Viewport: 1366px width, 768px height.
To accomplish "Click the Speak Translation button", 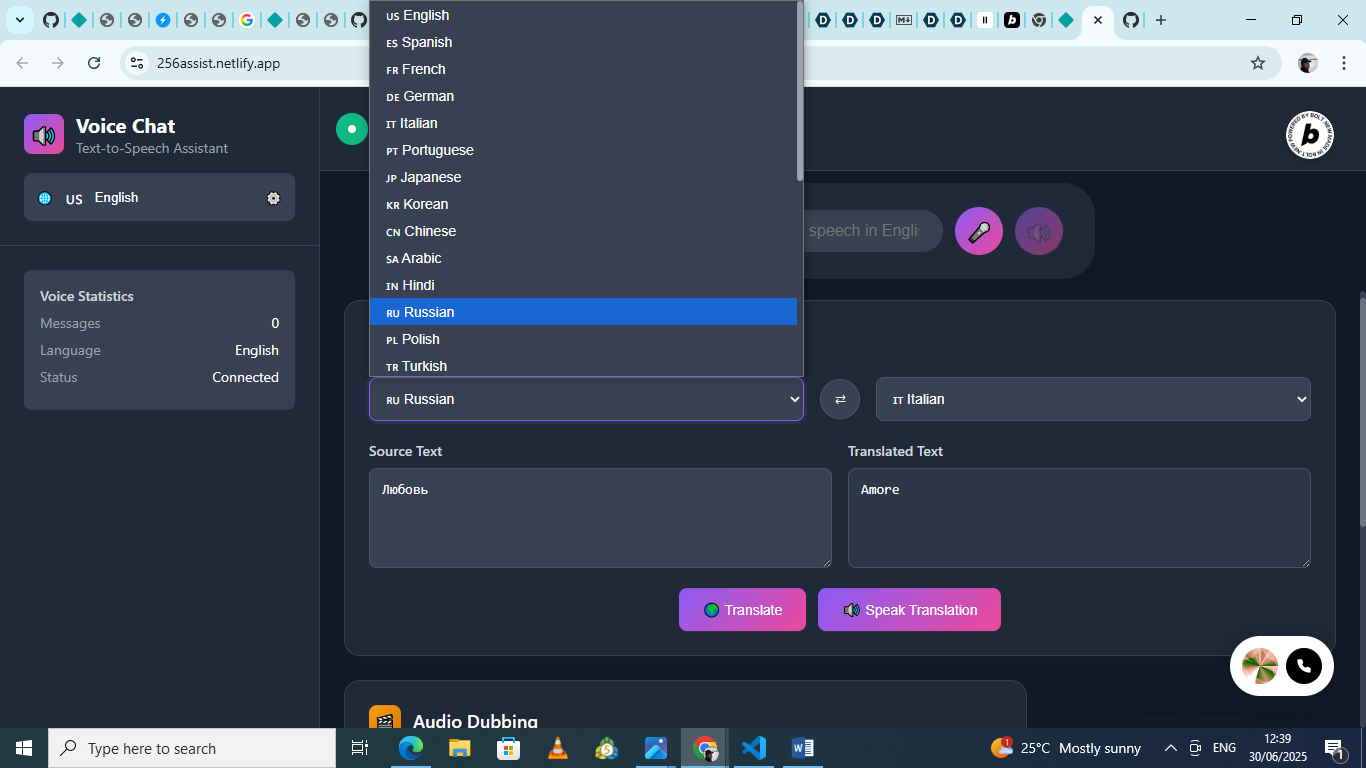I will 909,609.
